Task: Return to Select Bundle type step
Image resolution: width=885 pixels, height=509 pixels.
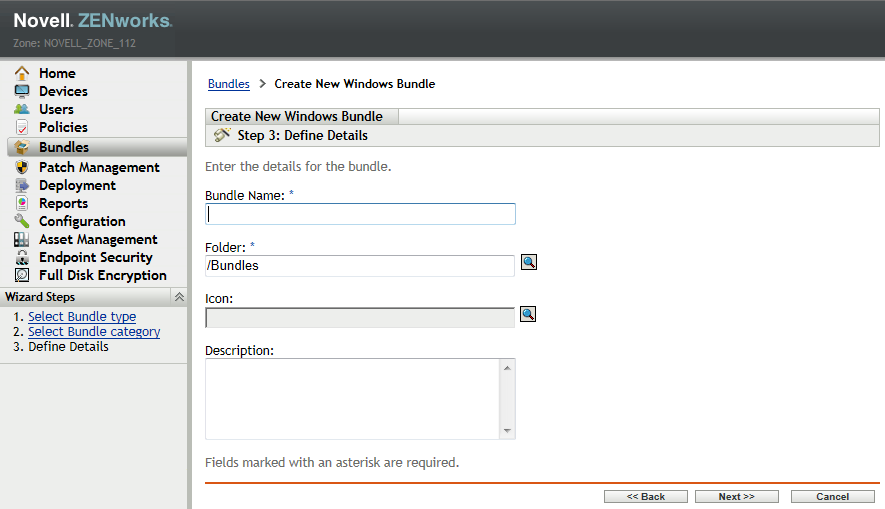Action: pyautogui.click(x=82, y=317)
